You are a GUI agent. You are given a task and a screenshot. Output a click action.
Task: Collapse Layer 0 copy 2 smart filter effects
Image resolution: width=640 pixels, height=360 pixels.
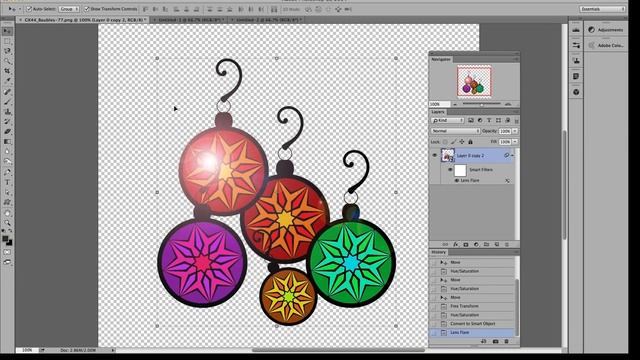512,156
